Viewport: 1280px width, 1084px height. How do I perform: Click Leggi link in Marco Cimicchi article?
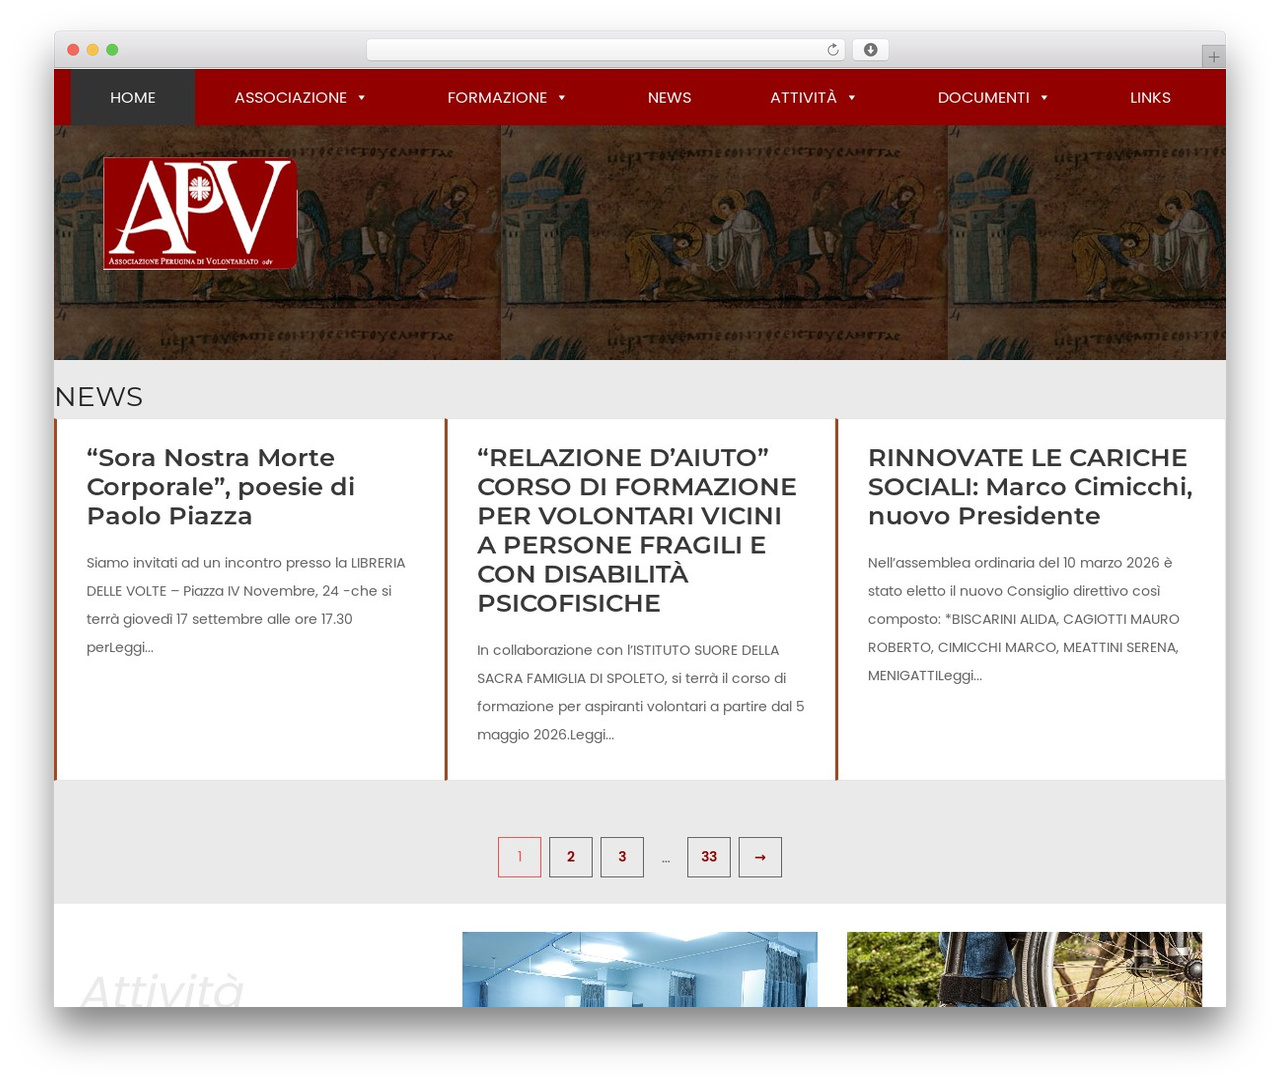pos(961,675)
